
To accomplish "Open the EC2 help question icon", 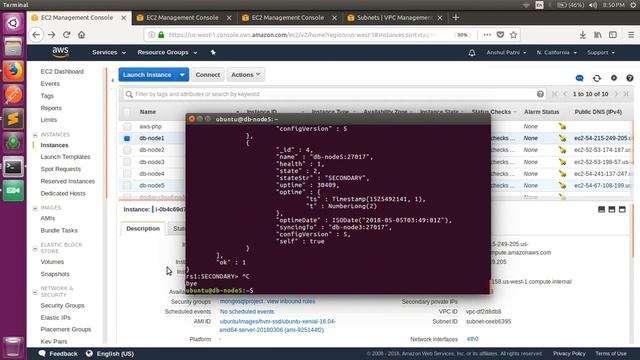I will click(630, 78).
